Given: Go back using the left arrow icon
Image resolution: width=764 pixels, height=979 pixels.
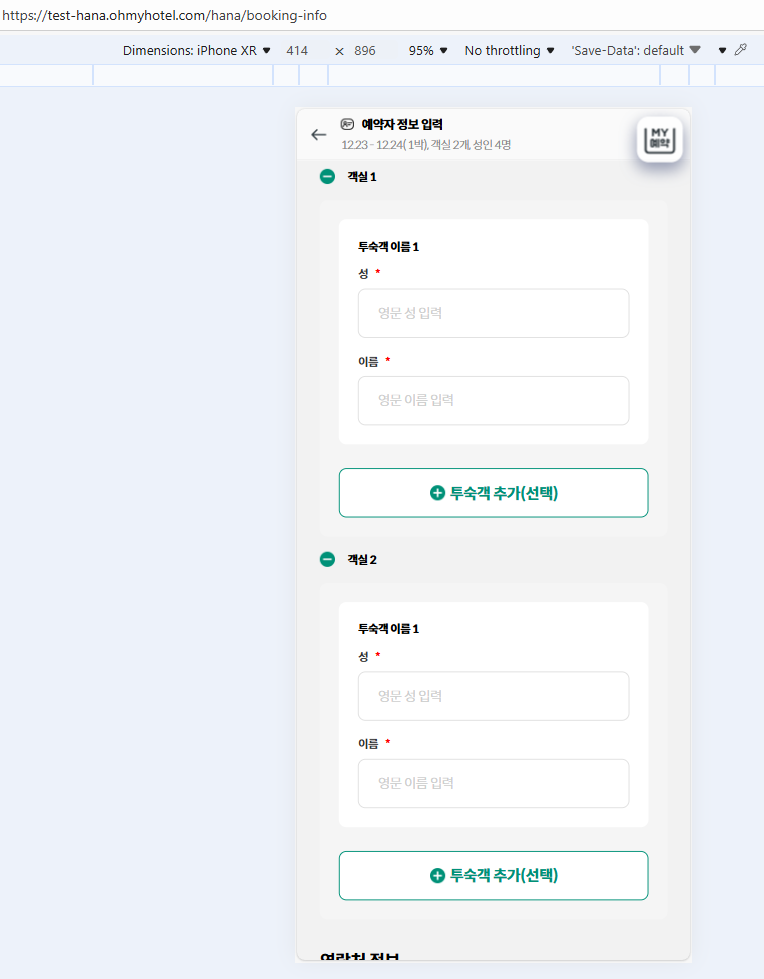Looking at the screenshot, I should click(x=318, y=135).
